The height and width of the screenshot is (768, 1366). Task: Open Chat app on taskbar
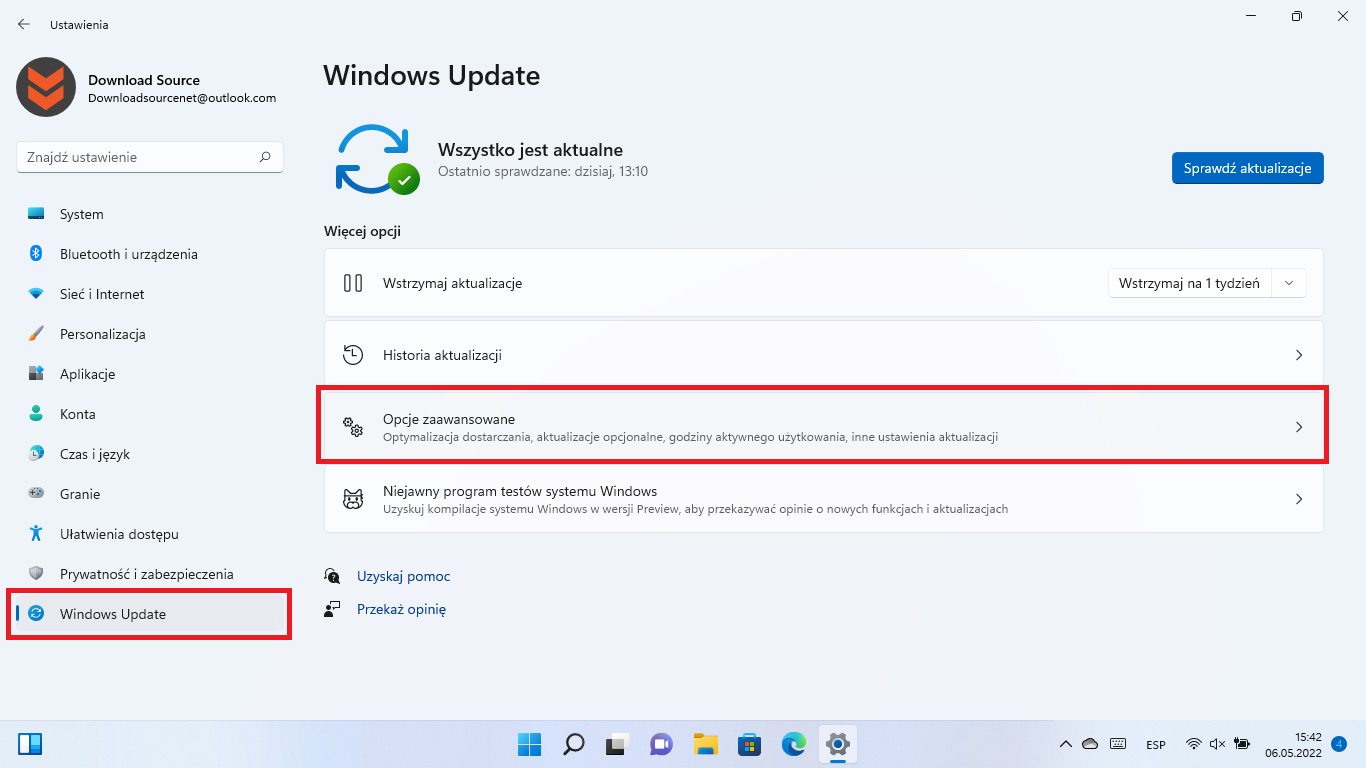[x=661, y=744]
